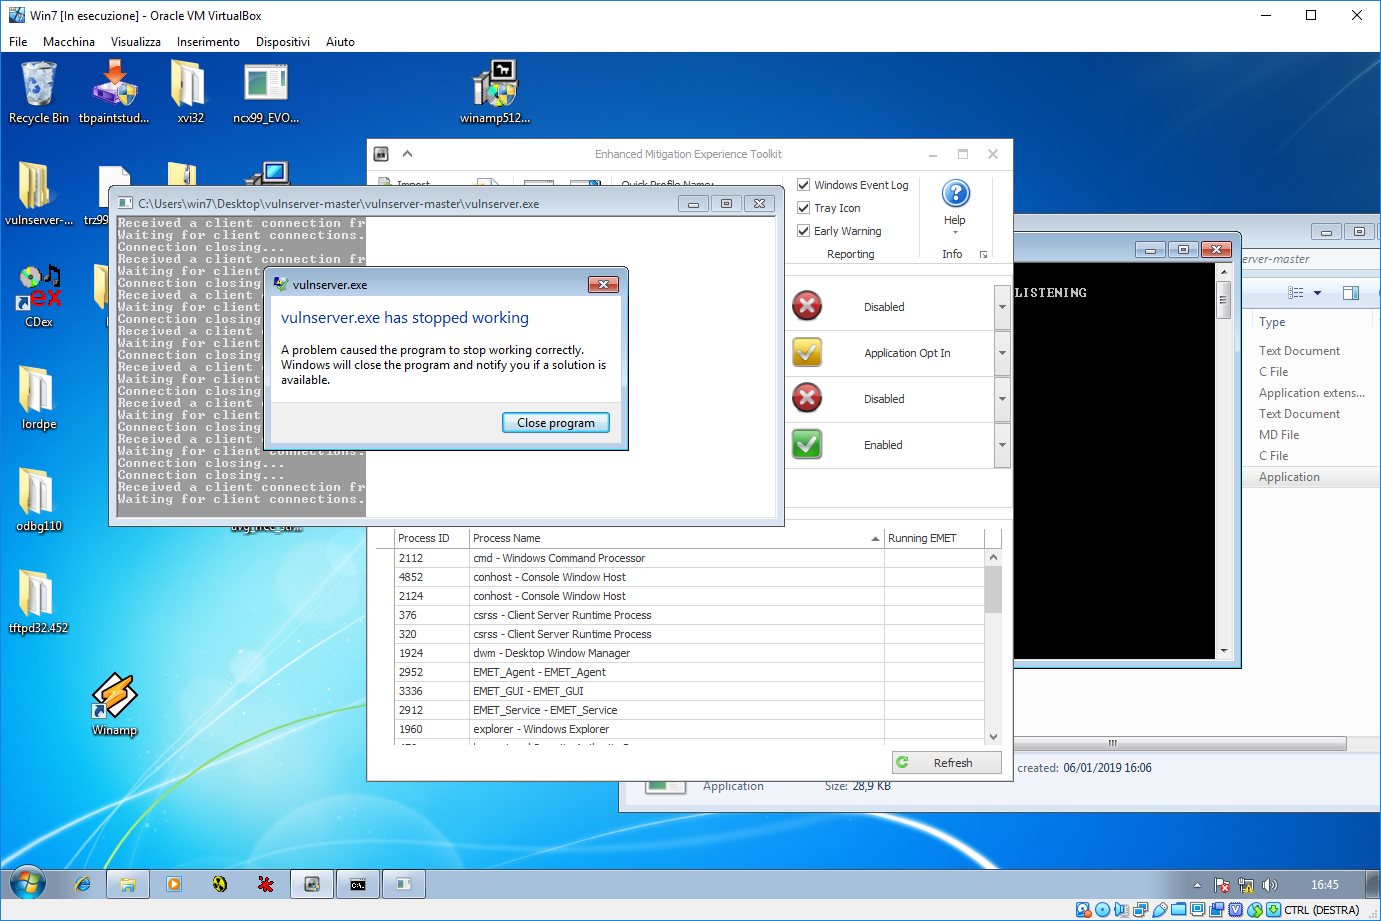Viewport: 1381px width, 921px height.
Task: Open the Aiuto menu
Action: (340, 42)
